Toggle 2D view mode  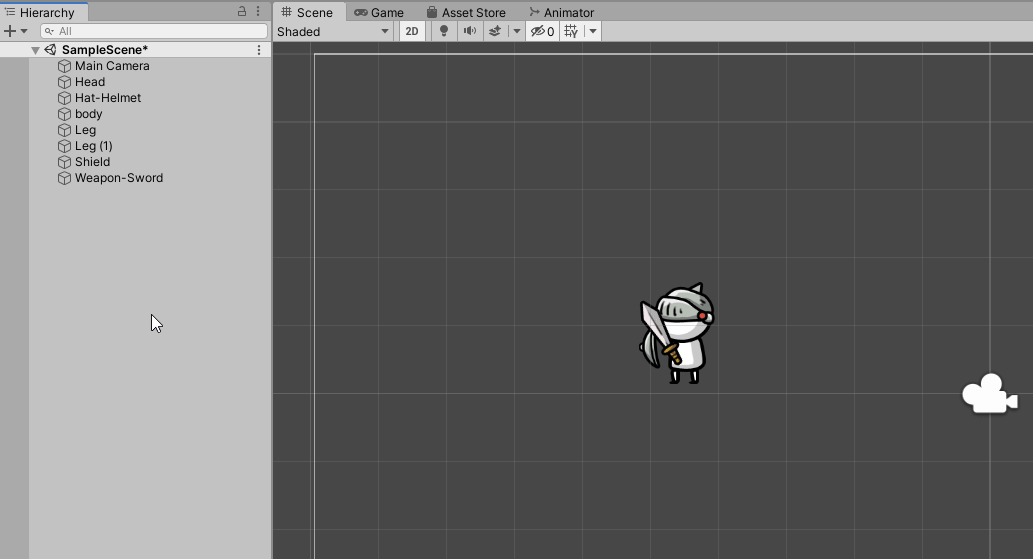[x=412, y=32]
